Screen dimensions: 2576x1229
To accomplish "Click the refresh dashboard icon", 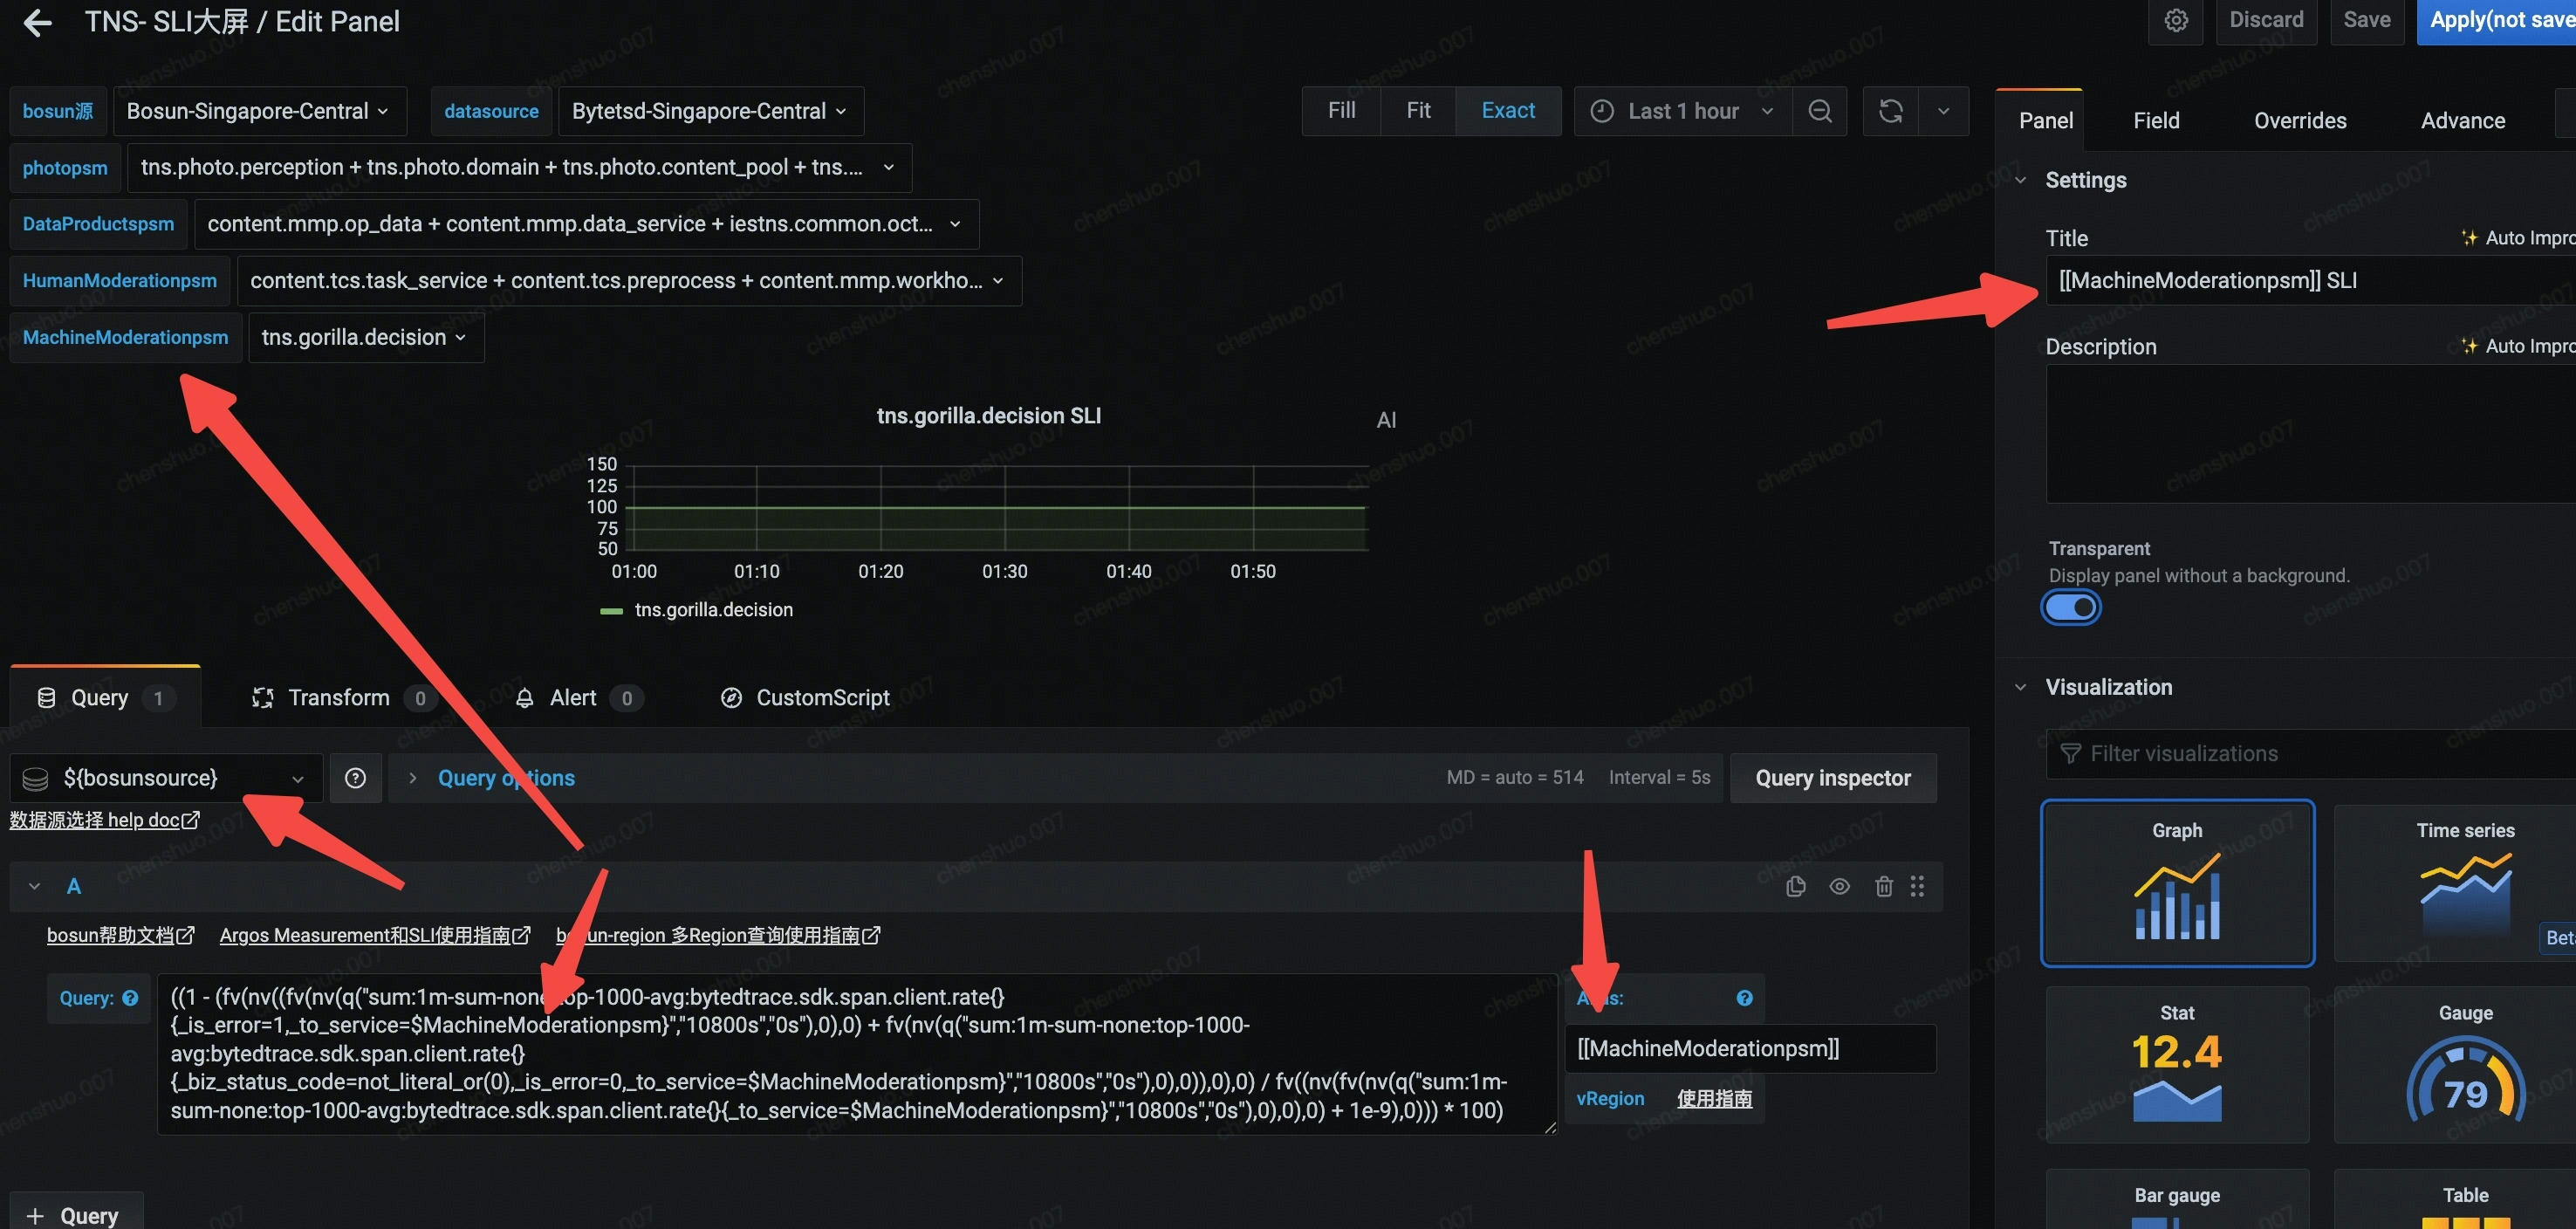I will [x=1890, y=111].
